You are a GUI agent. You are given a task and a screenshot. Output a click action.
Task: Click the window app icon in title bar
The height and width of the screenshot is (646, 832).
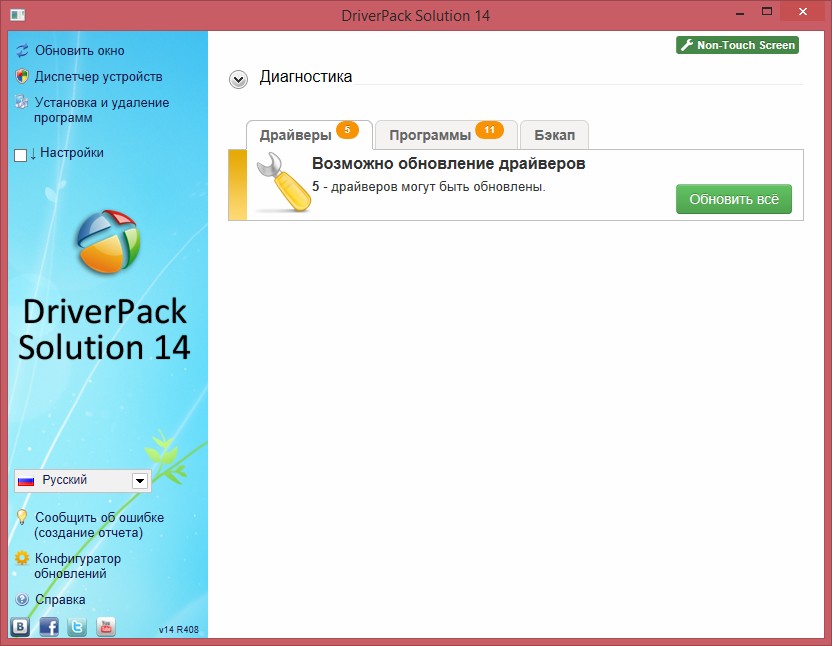tap(18, 14)
